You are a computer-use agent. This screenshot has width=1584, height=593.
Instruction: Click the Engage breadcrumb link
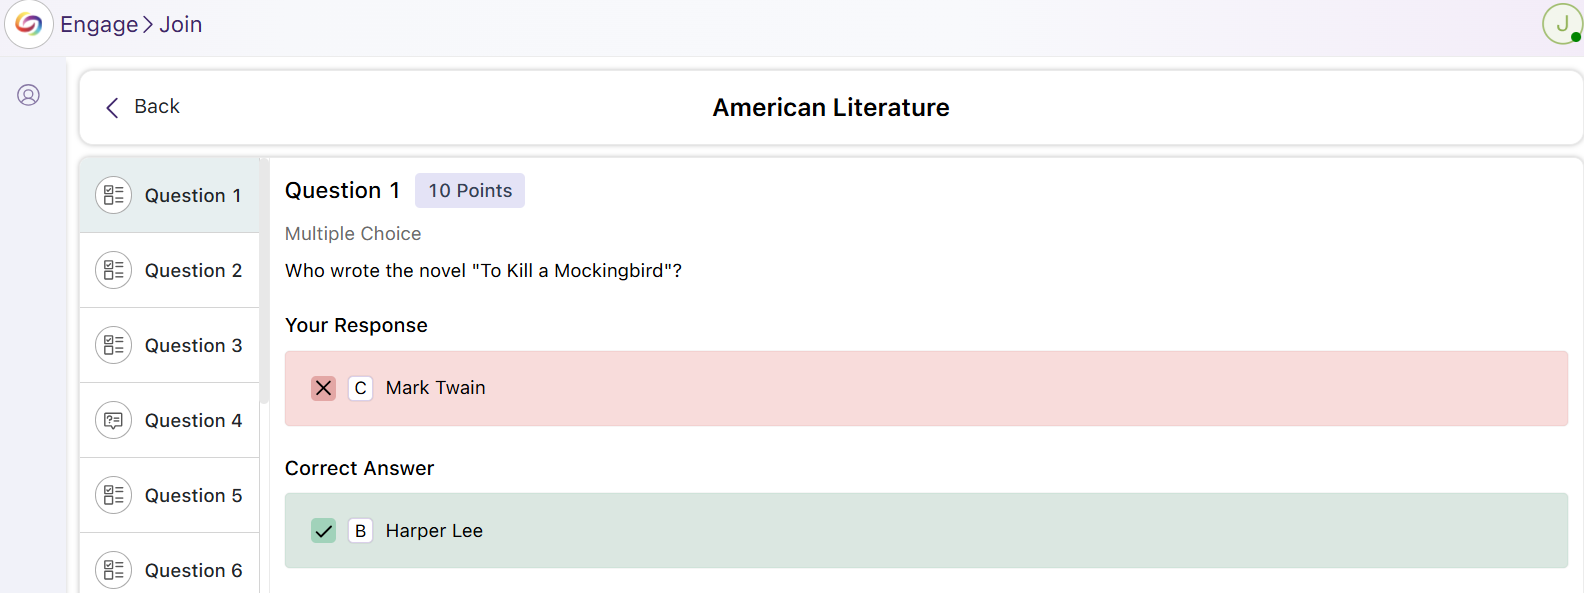coord(99,25)
